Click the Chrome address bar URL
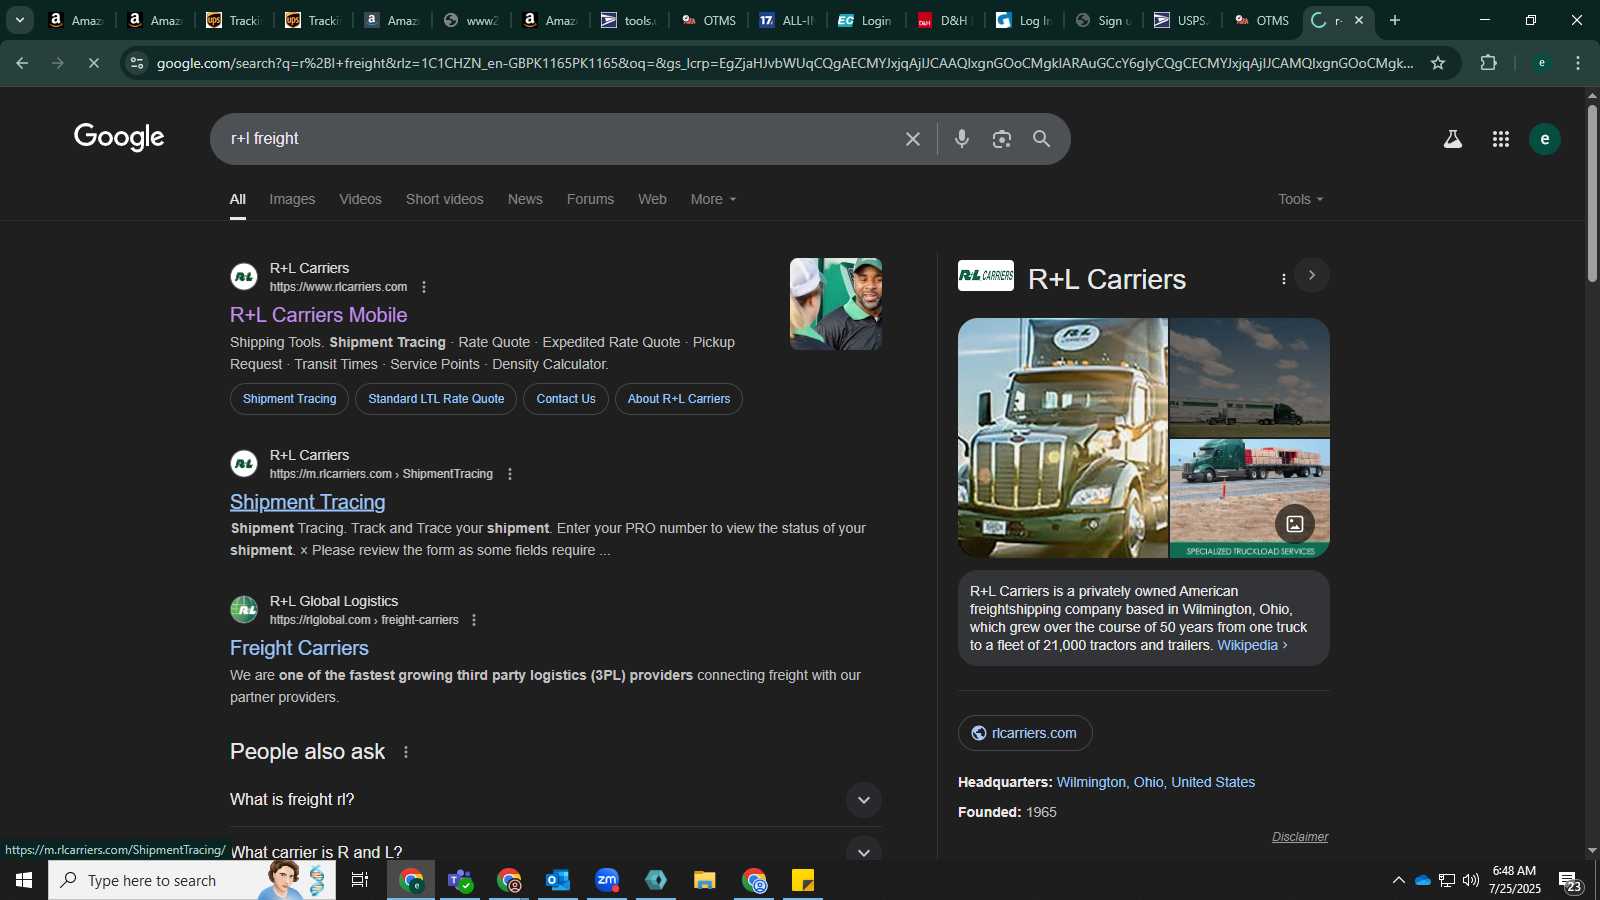 coord(785,63)
